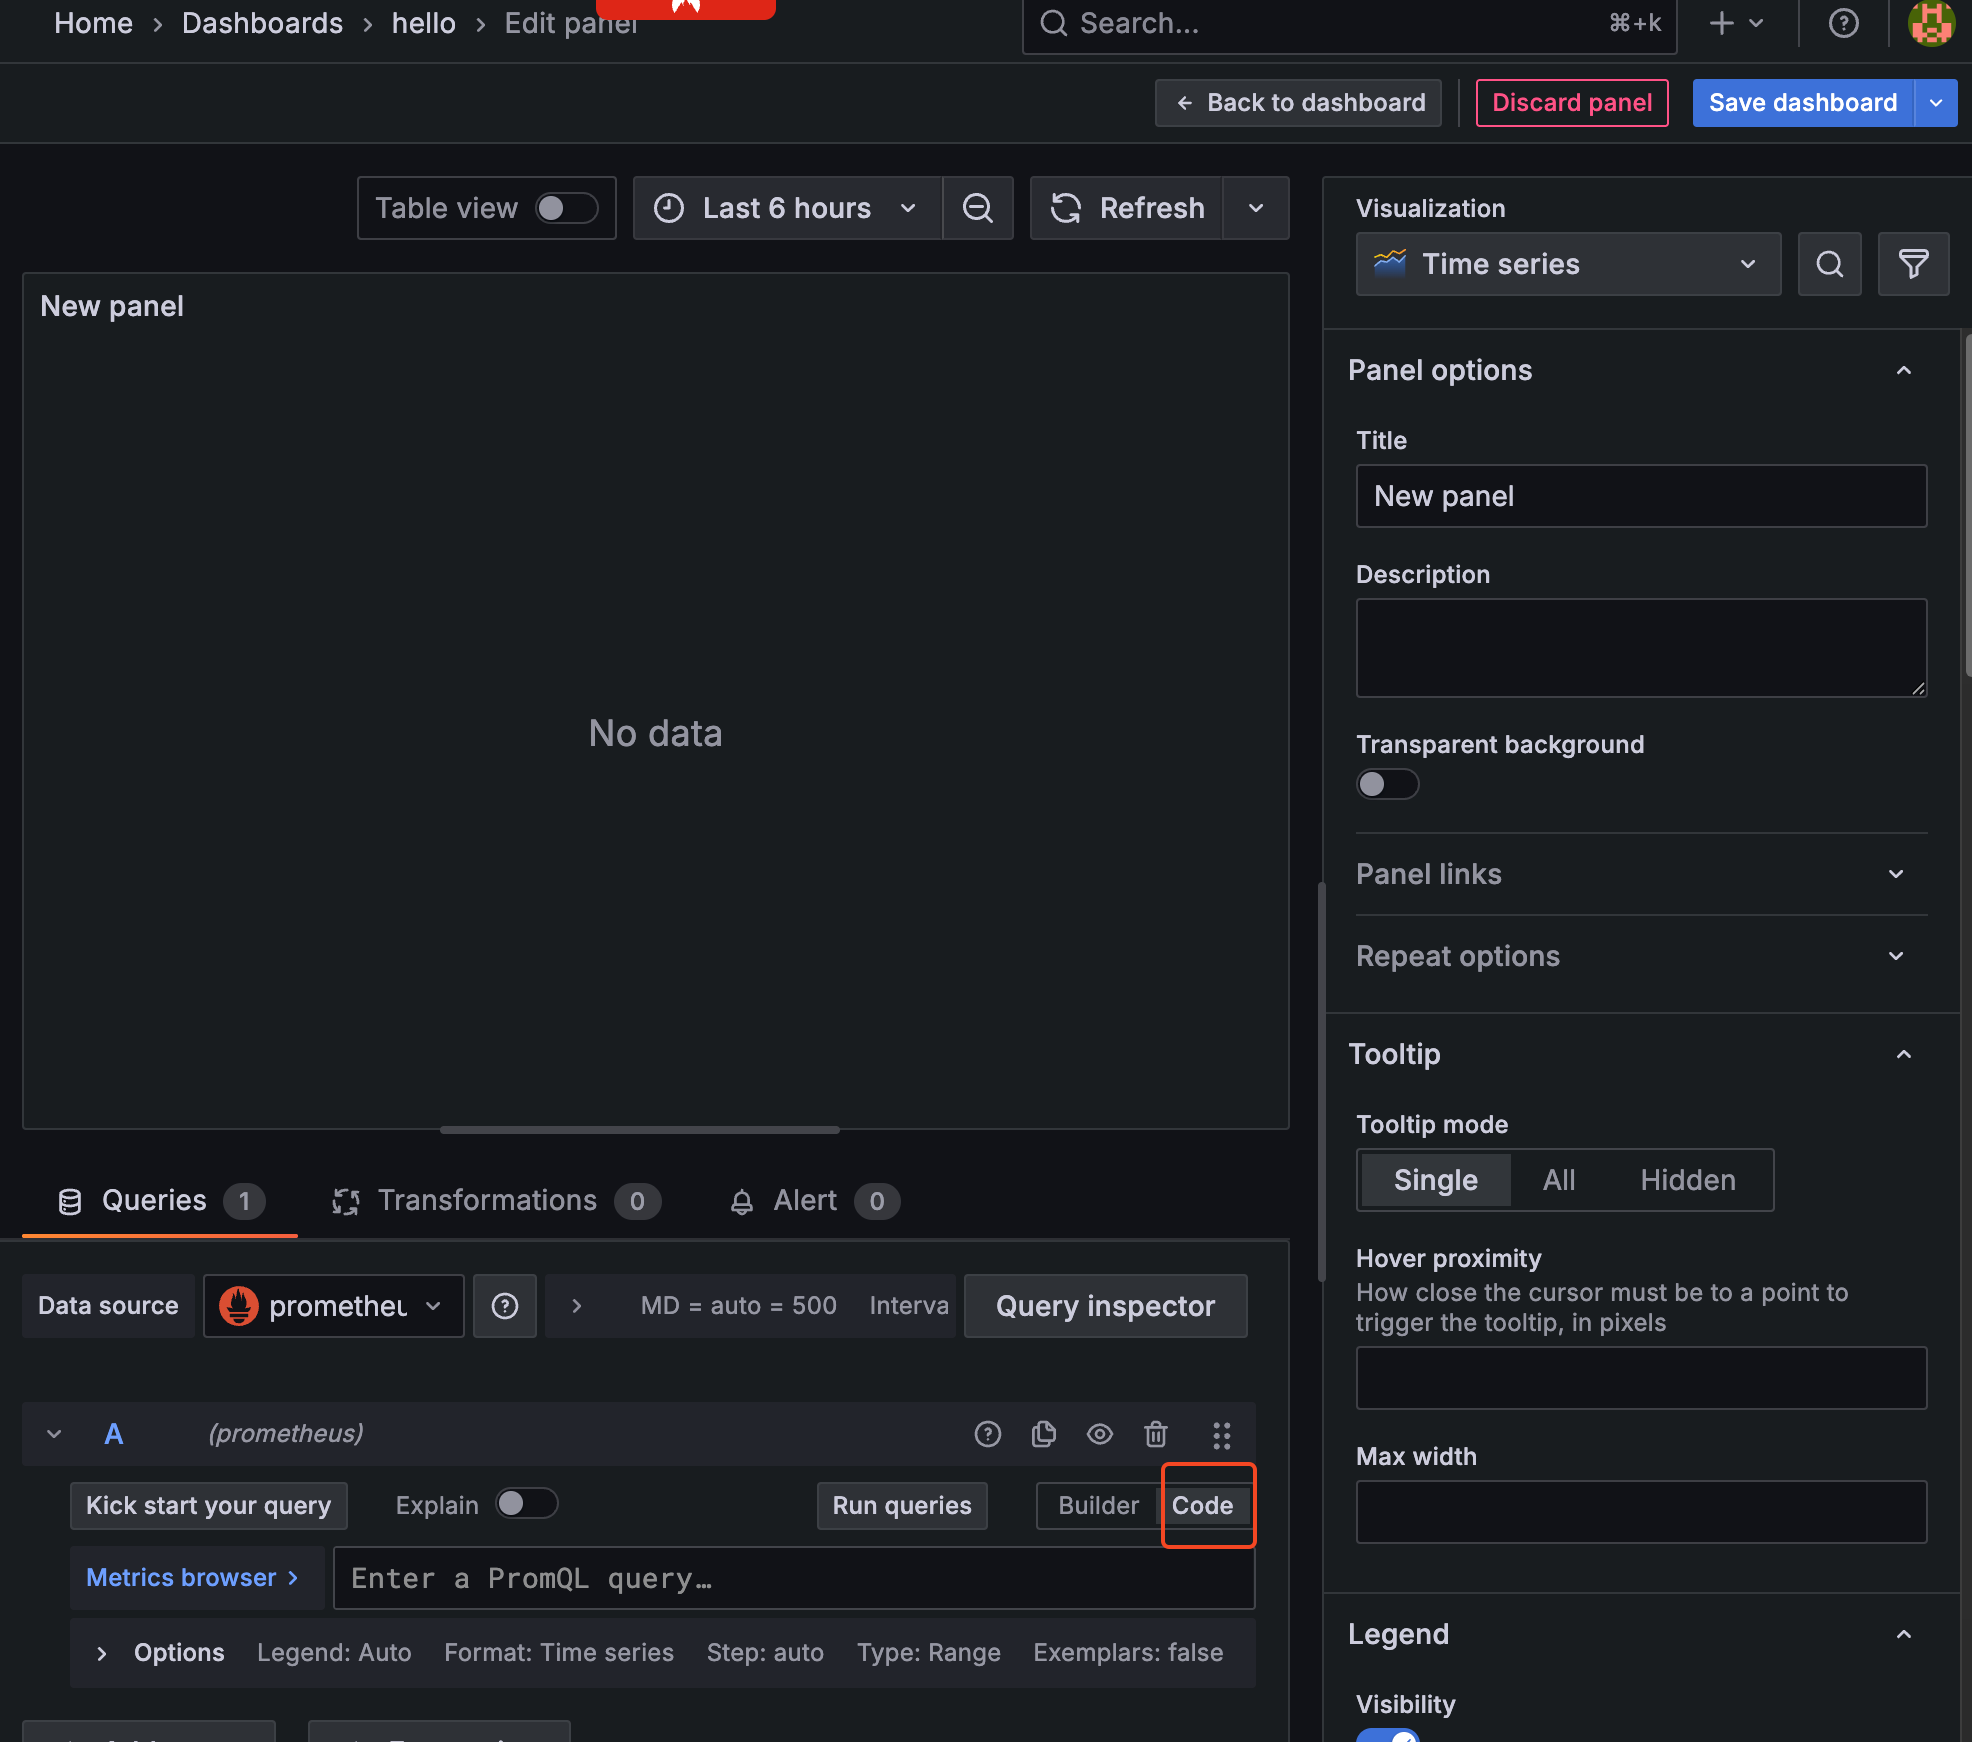Viewport: 1972px width, 1742px height.
Task: Click query A help question mark icon
Action: (x=987, y=1434)
